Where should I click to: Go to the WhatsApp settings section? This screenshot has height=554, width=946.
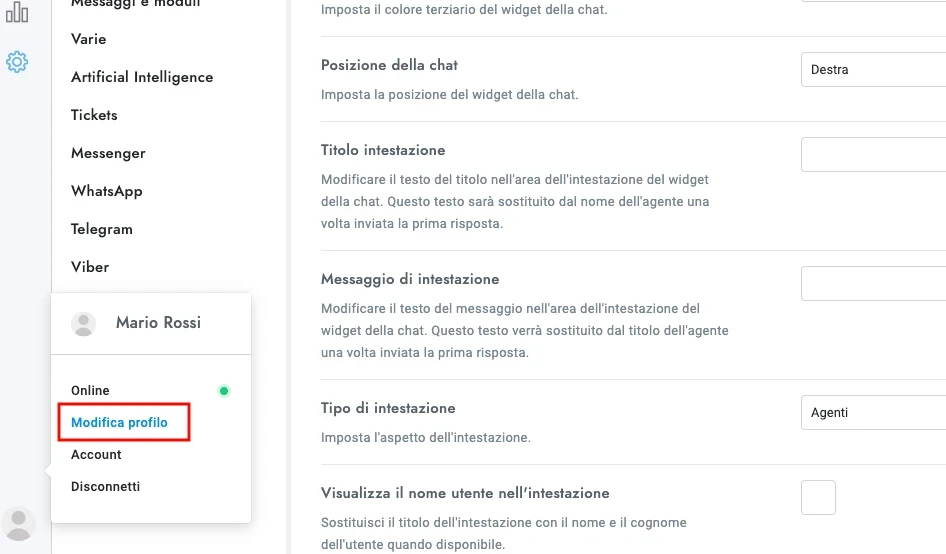tap(107, 191)
